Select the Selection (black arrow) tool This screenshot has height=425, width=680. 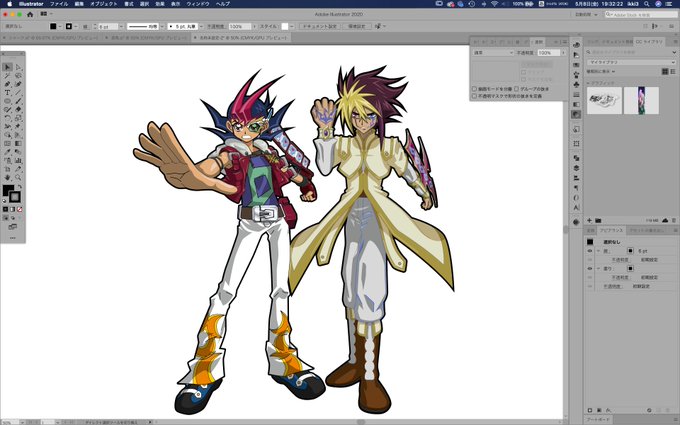7,67
